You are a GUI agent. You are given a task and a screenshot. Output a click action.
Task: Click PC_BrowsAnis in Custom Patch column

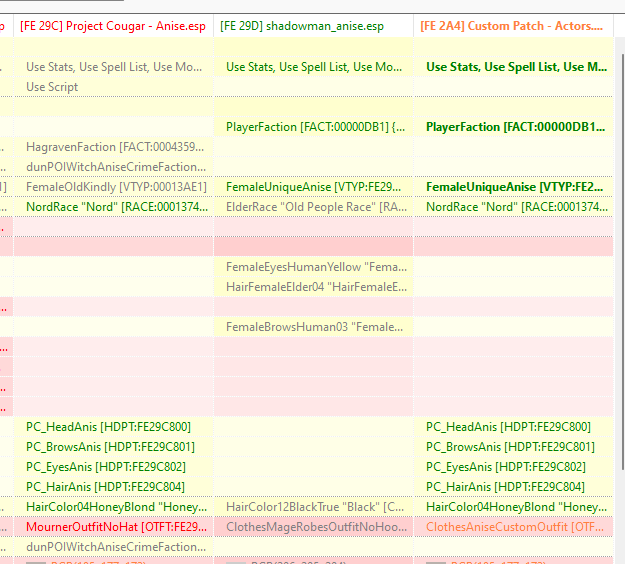pos(513,447)
